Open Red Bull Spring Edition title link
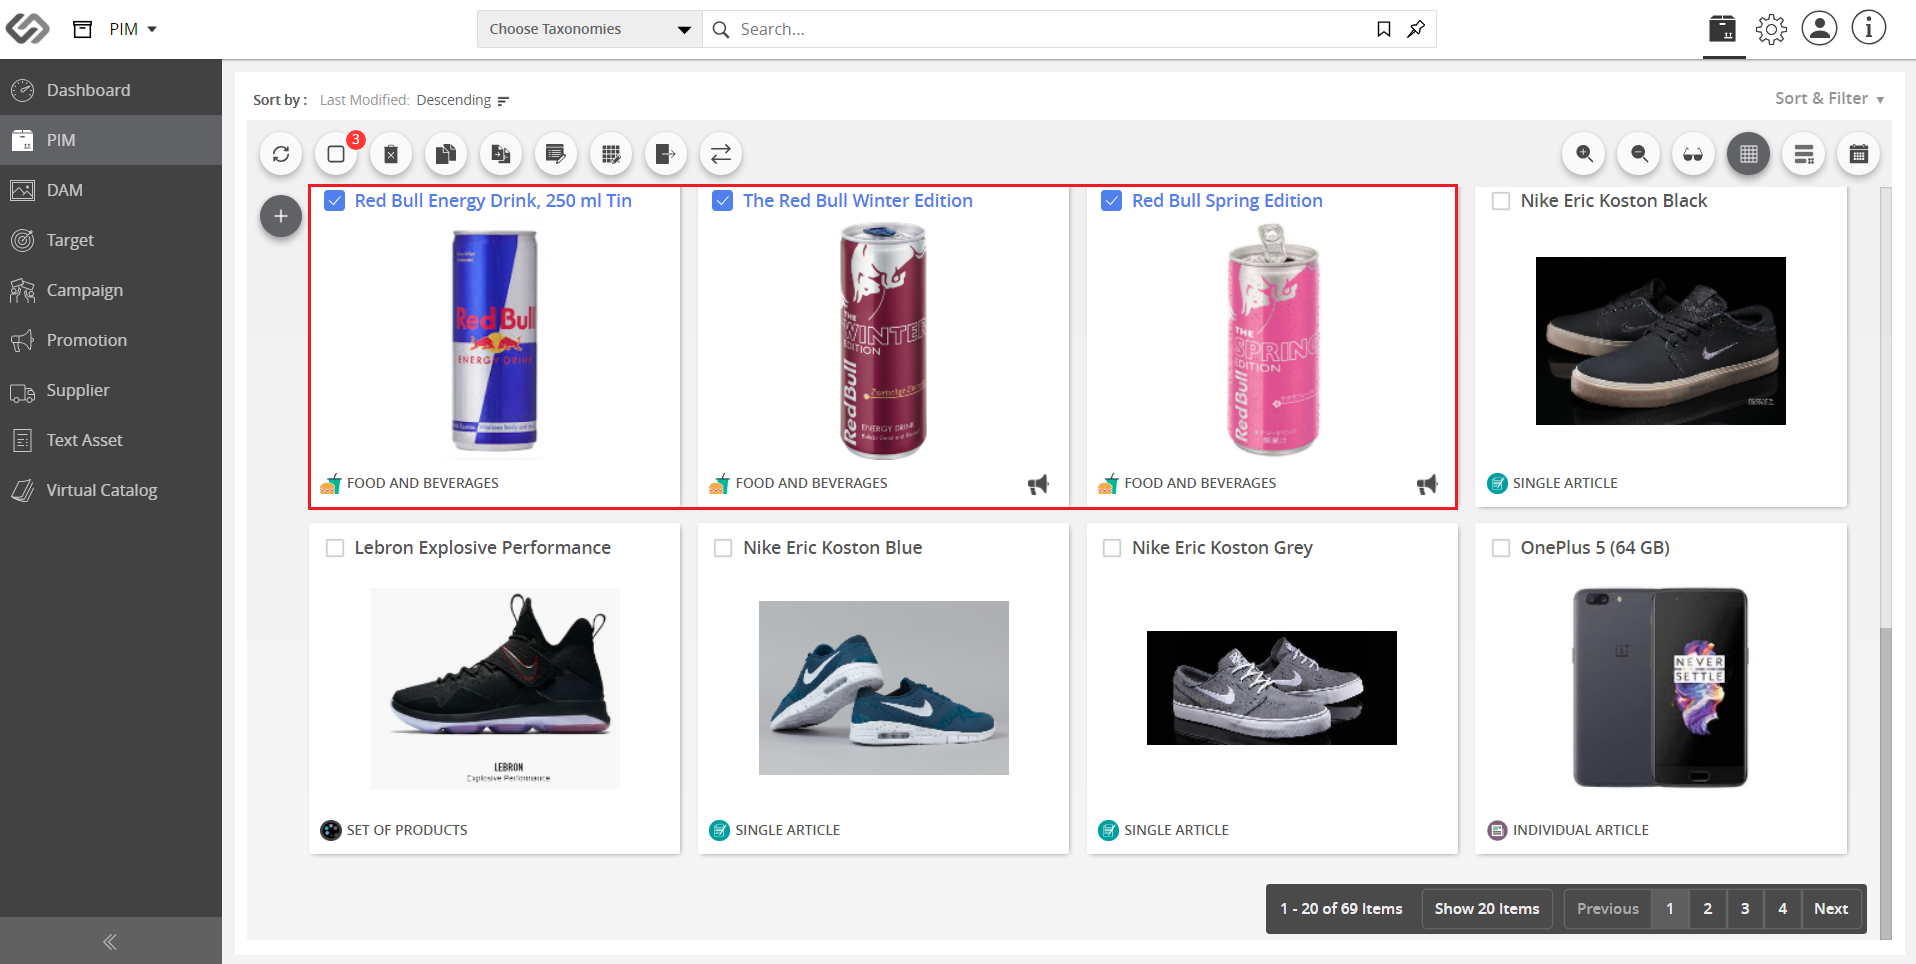Screen dimensions: 1916x964 (x=1227, y=201)
